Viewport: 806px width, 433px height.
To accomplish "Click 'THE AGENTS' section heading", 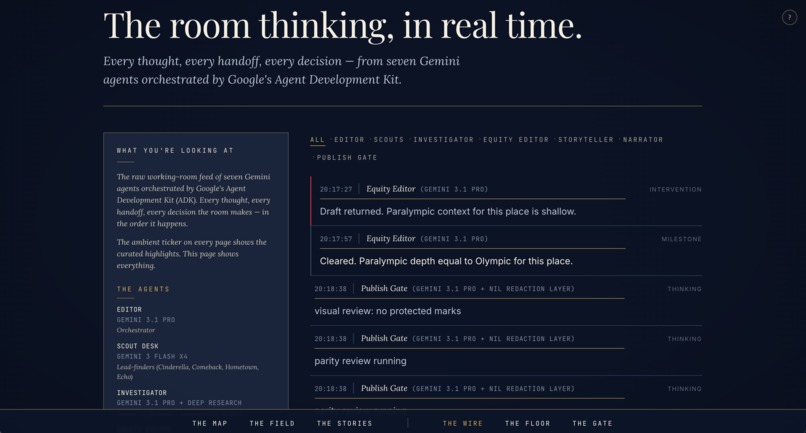I will point(143,289).
